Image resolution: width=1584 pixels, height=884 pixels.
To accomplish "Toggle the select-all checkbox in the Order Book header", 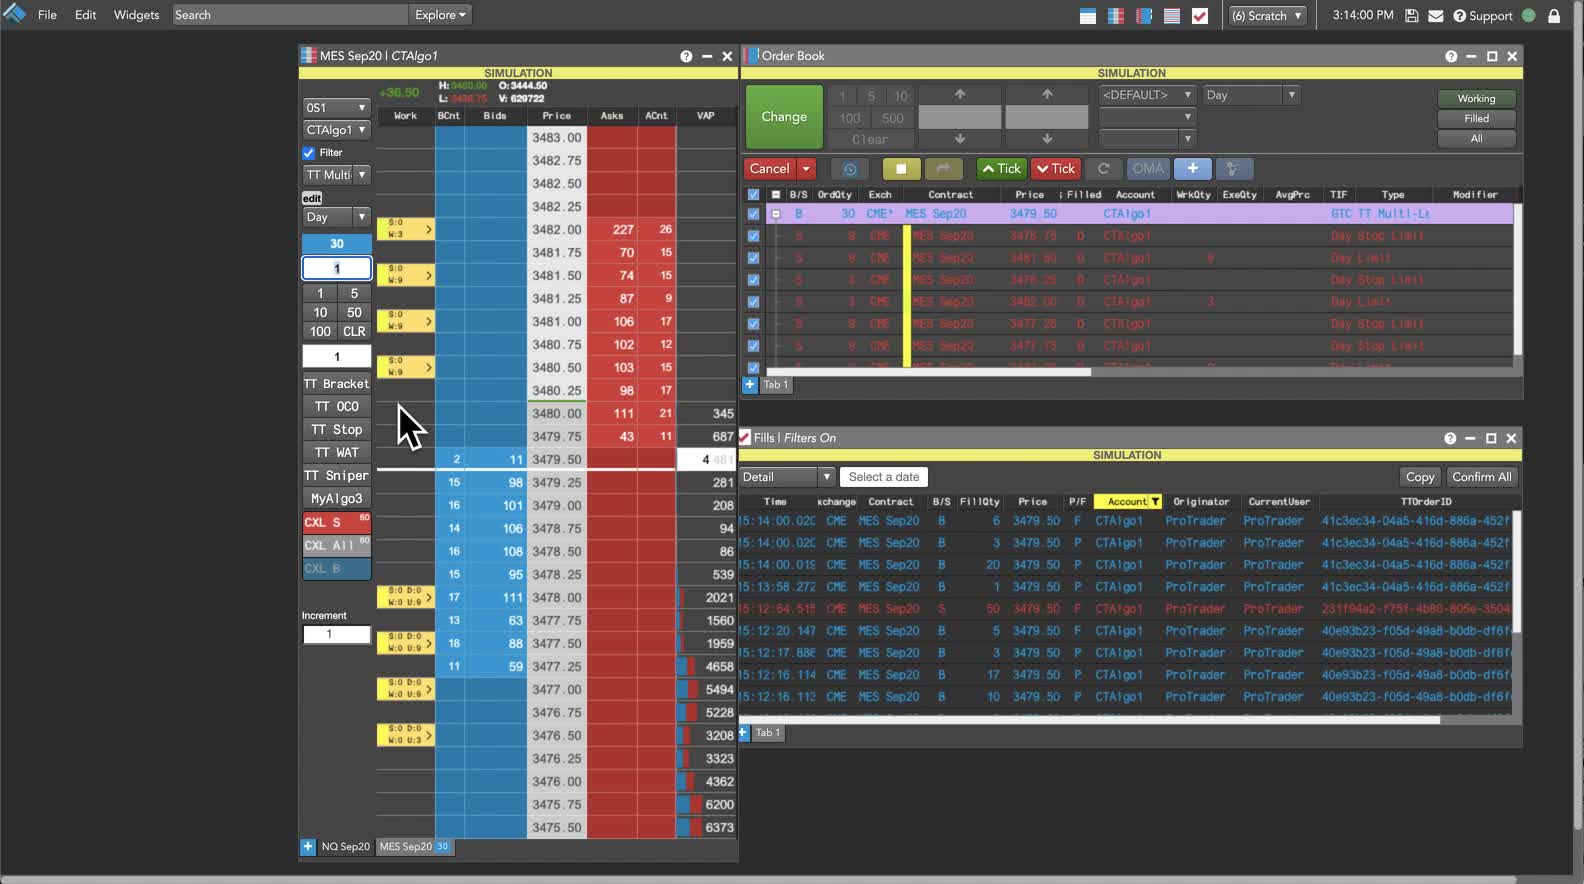I will (753, 195).
